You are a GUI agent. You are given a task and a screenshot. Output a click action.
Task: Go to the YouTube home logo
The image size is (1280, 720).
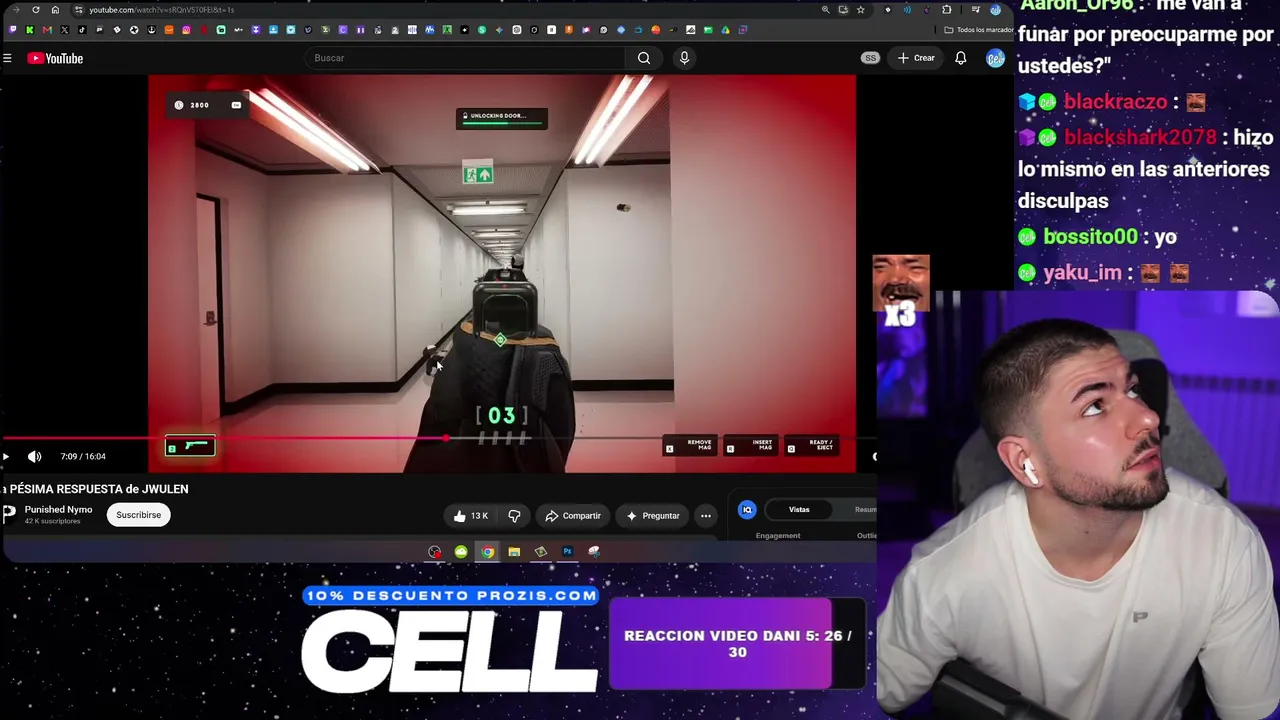pos(55,58)
